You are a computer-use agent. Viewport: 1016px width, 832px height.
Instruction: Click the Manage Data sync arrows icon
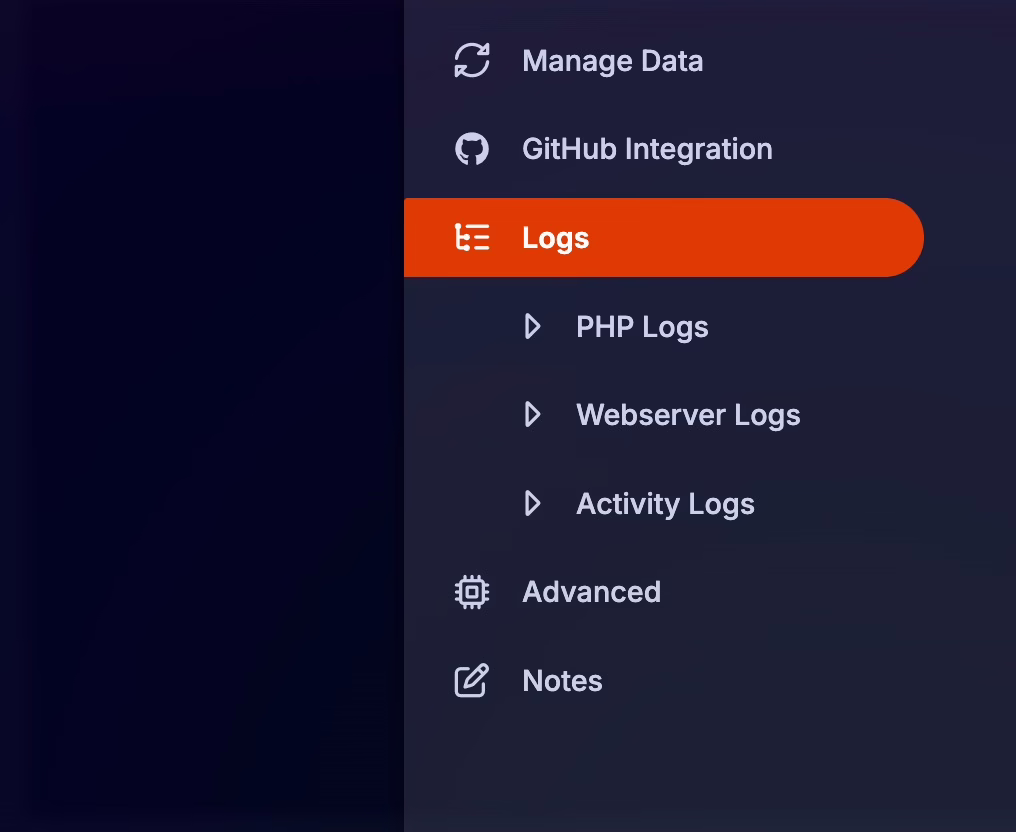472,61
